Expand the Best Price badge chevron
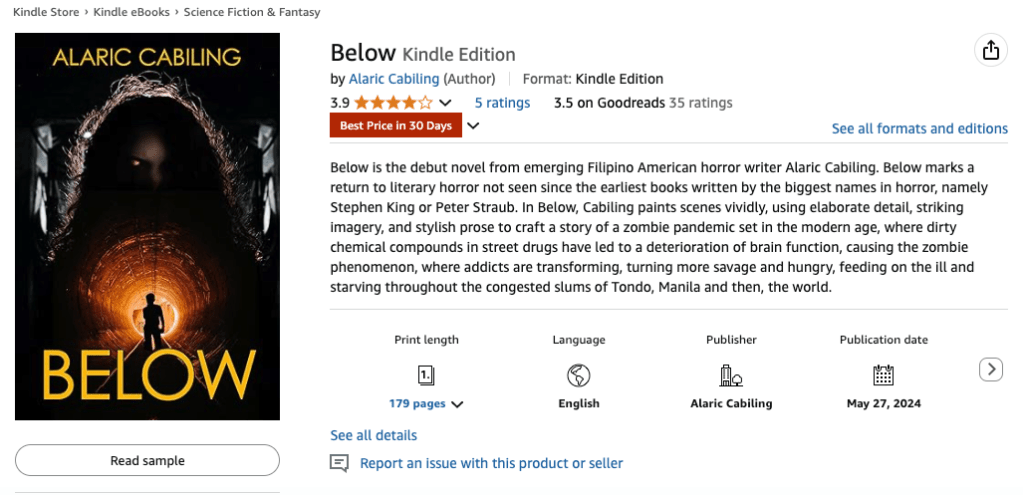The width and height of the screenshot is (1023, 495). 474,126
